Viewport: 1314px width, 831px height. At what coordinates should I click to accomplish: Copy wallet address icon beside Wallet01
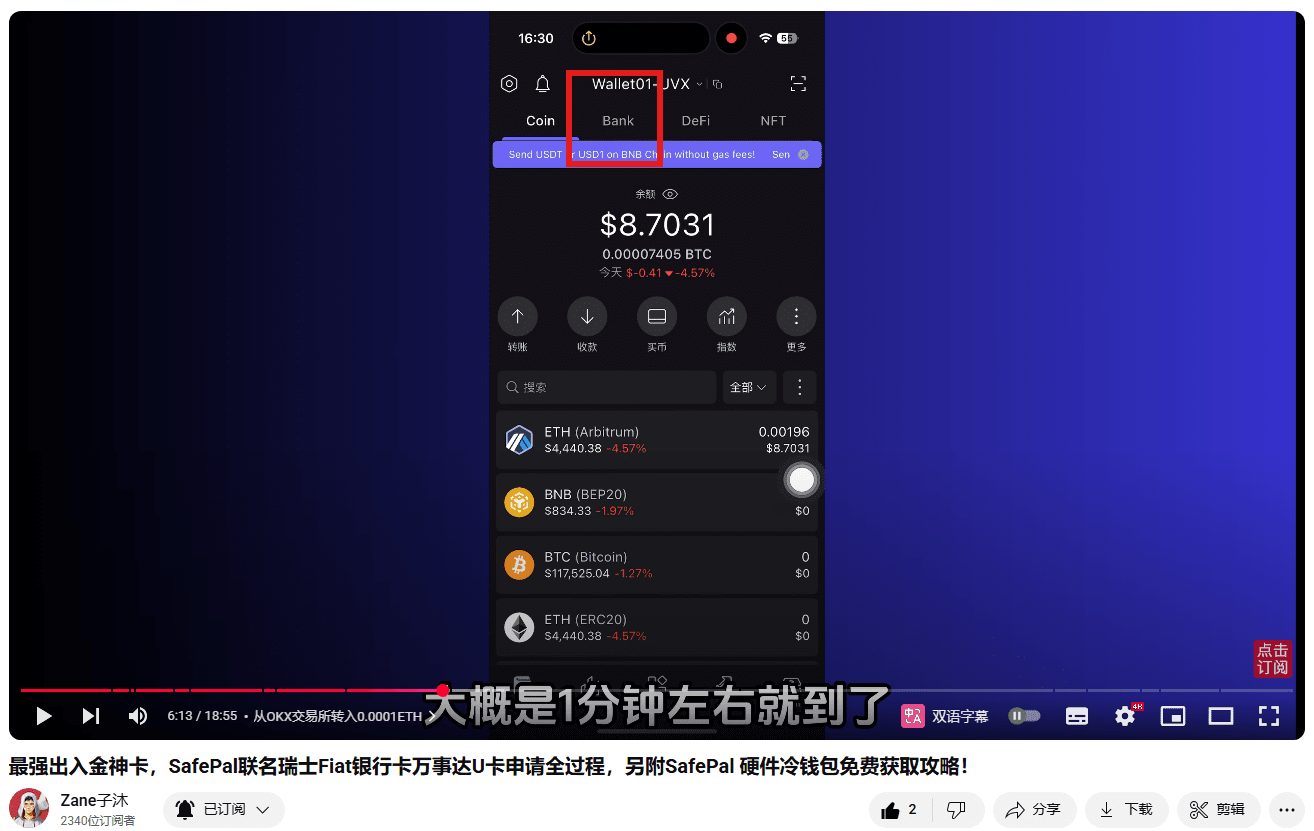coord(717,85)
